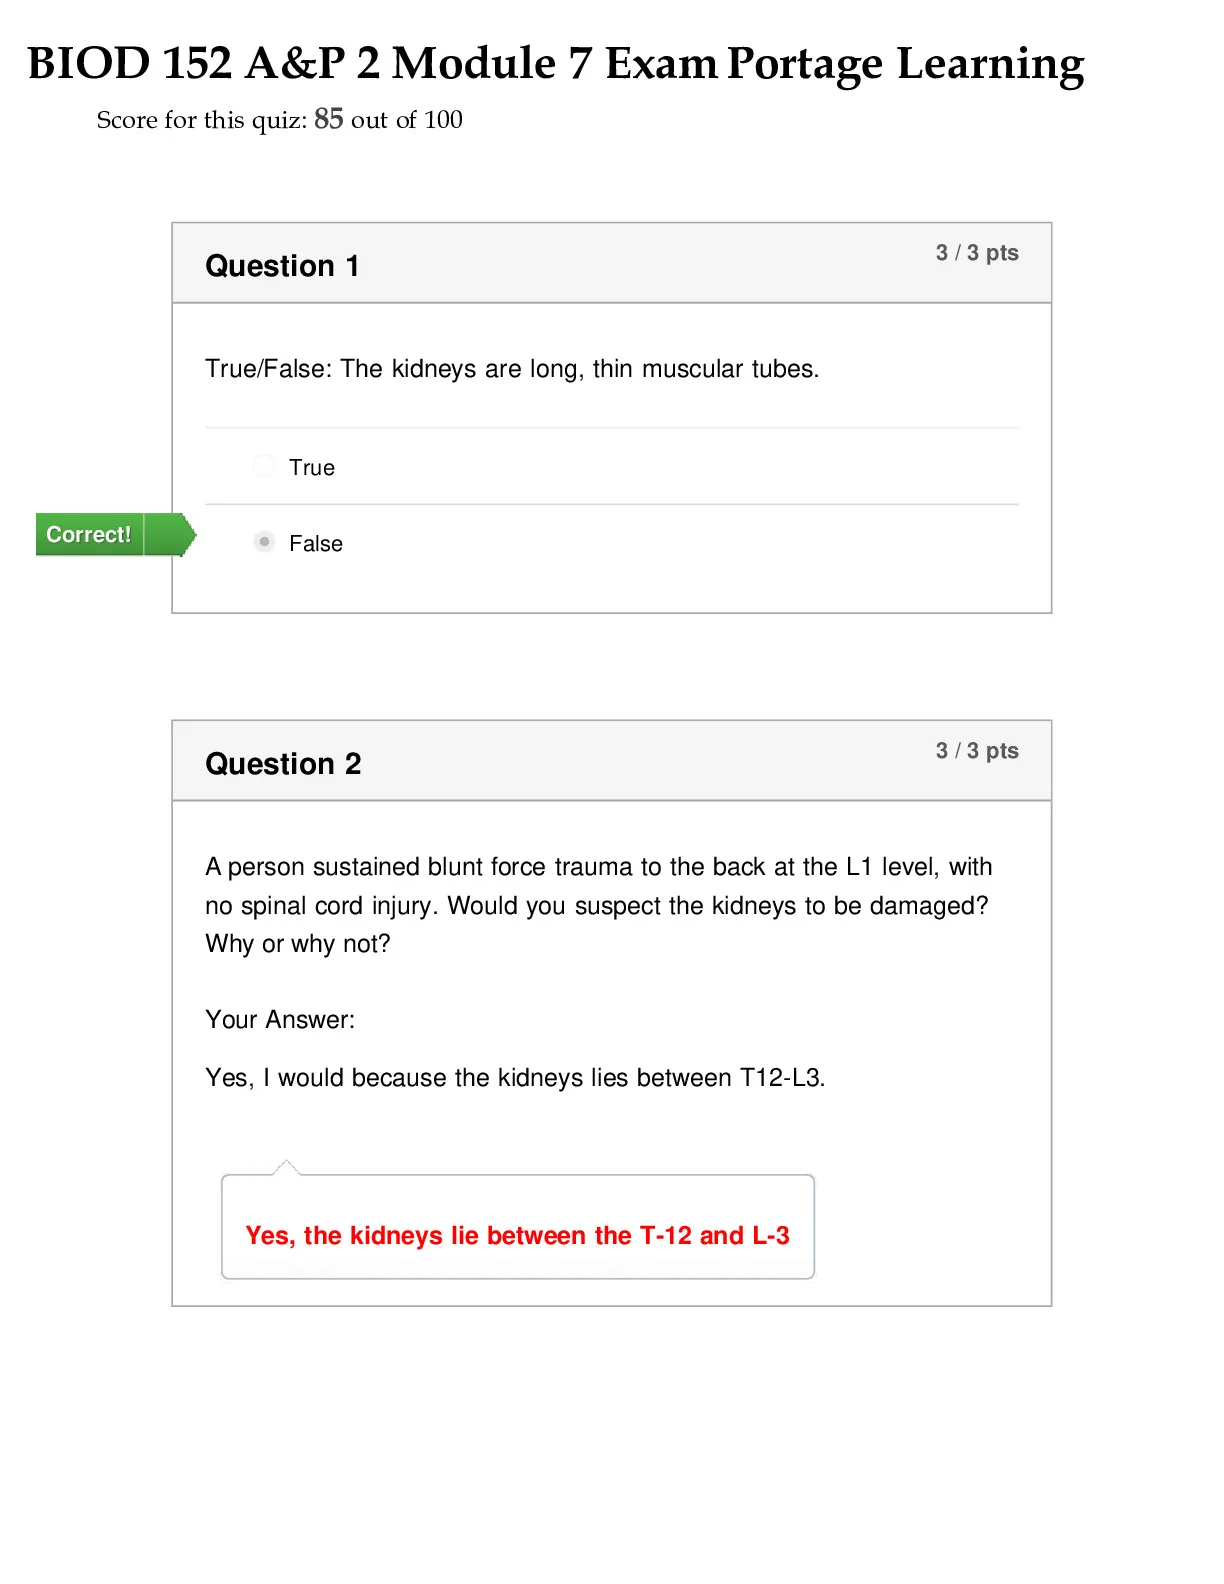The height and width of the screenshot is (1584, 1224).
Task: Click the green Correct! flag label
Action: tap(90, 534)
